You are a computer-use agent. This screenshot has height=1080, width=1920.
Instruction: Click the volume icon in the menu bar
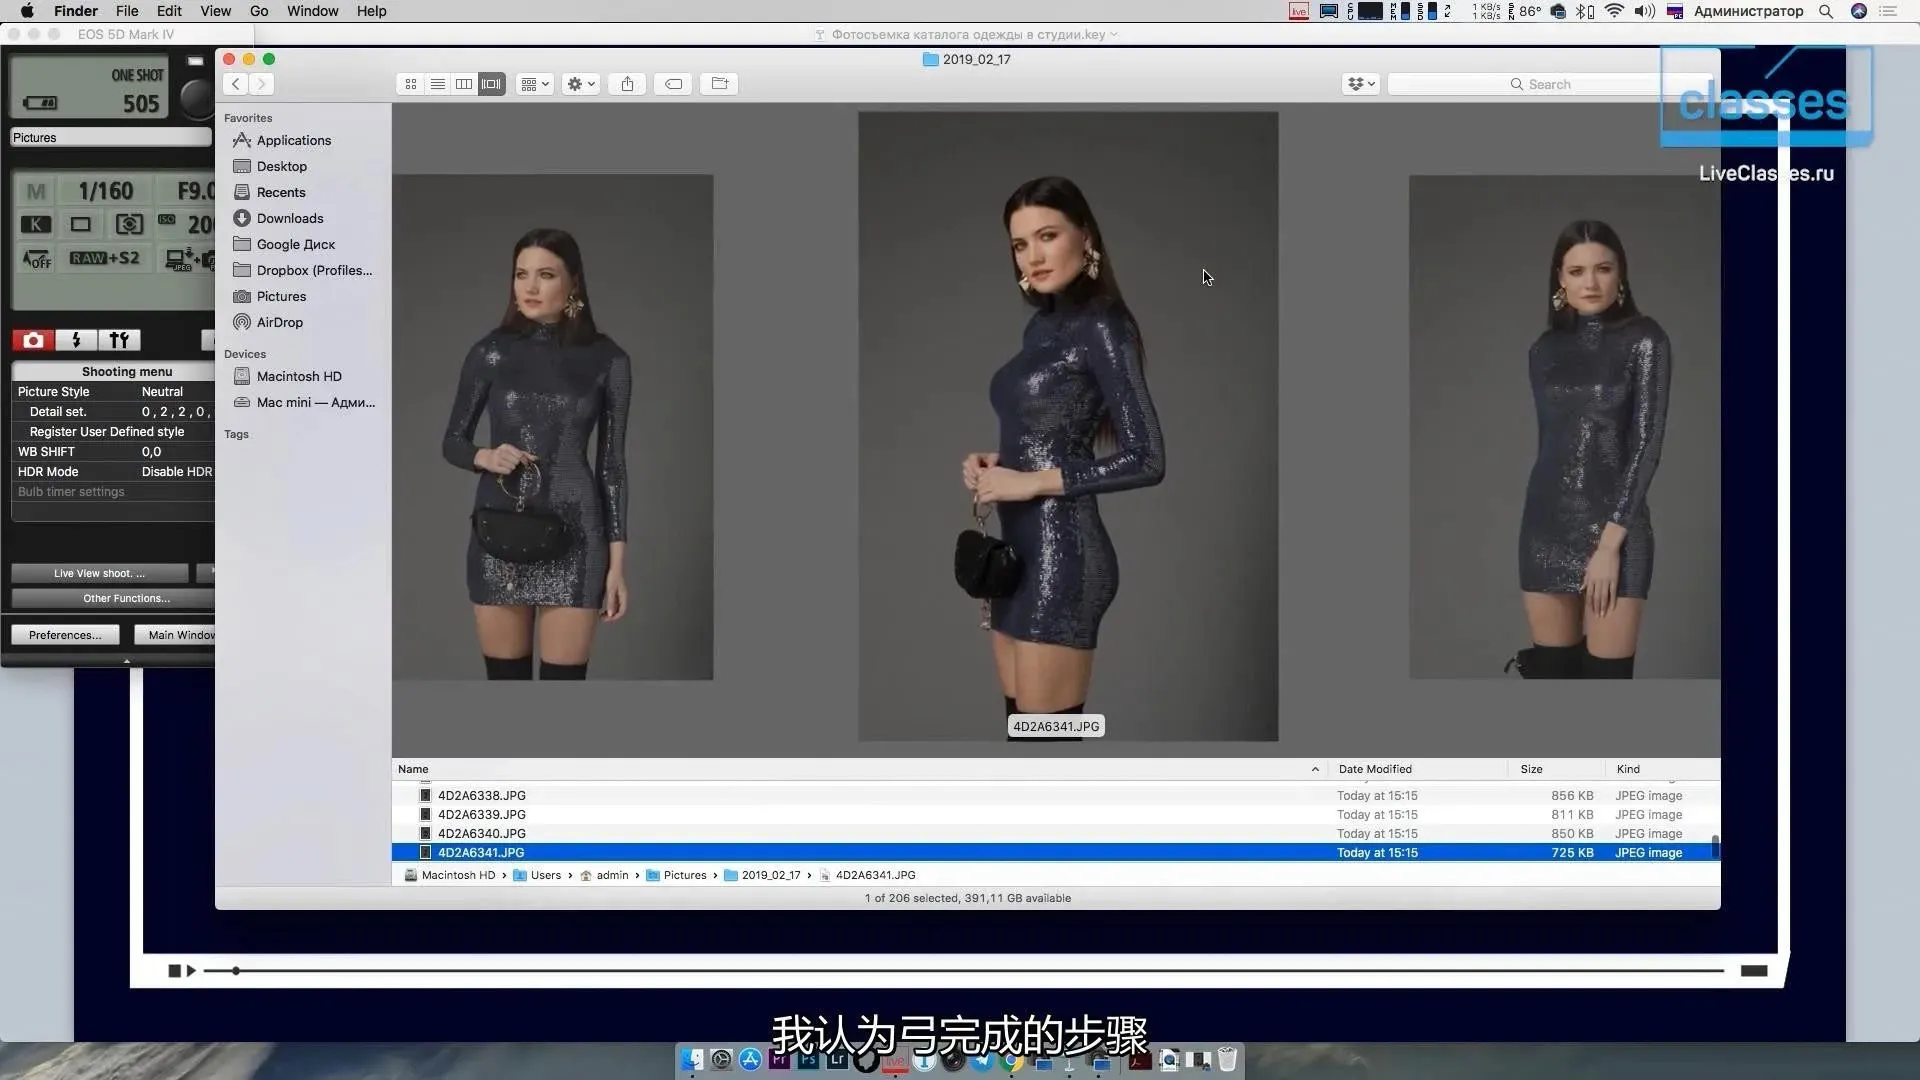[1645, 11]
